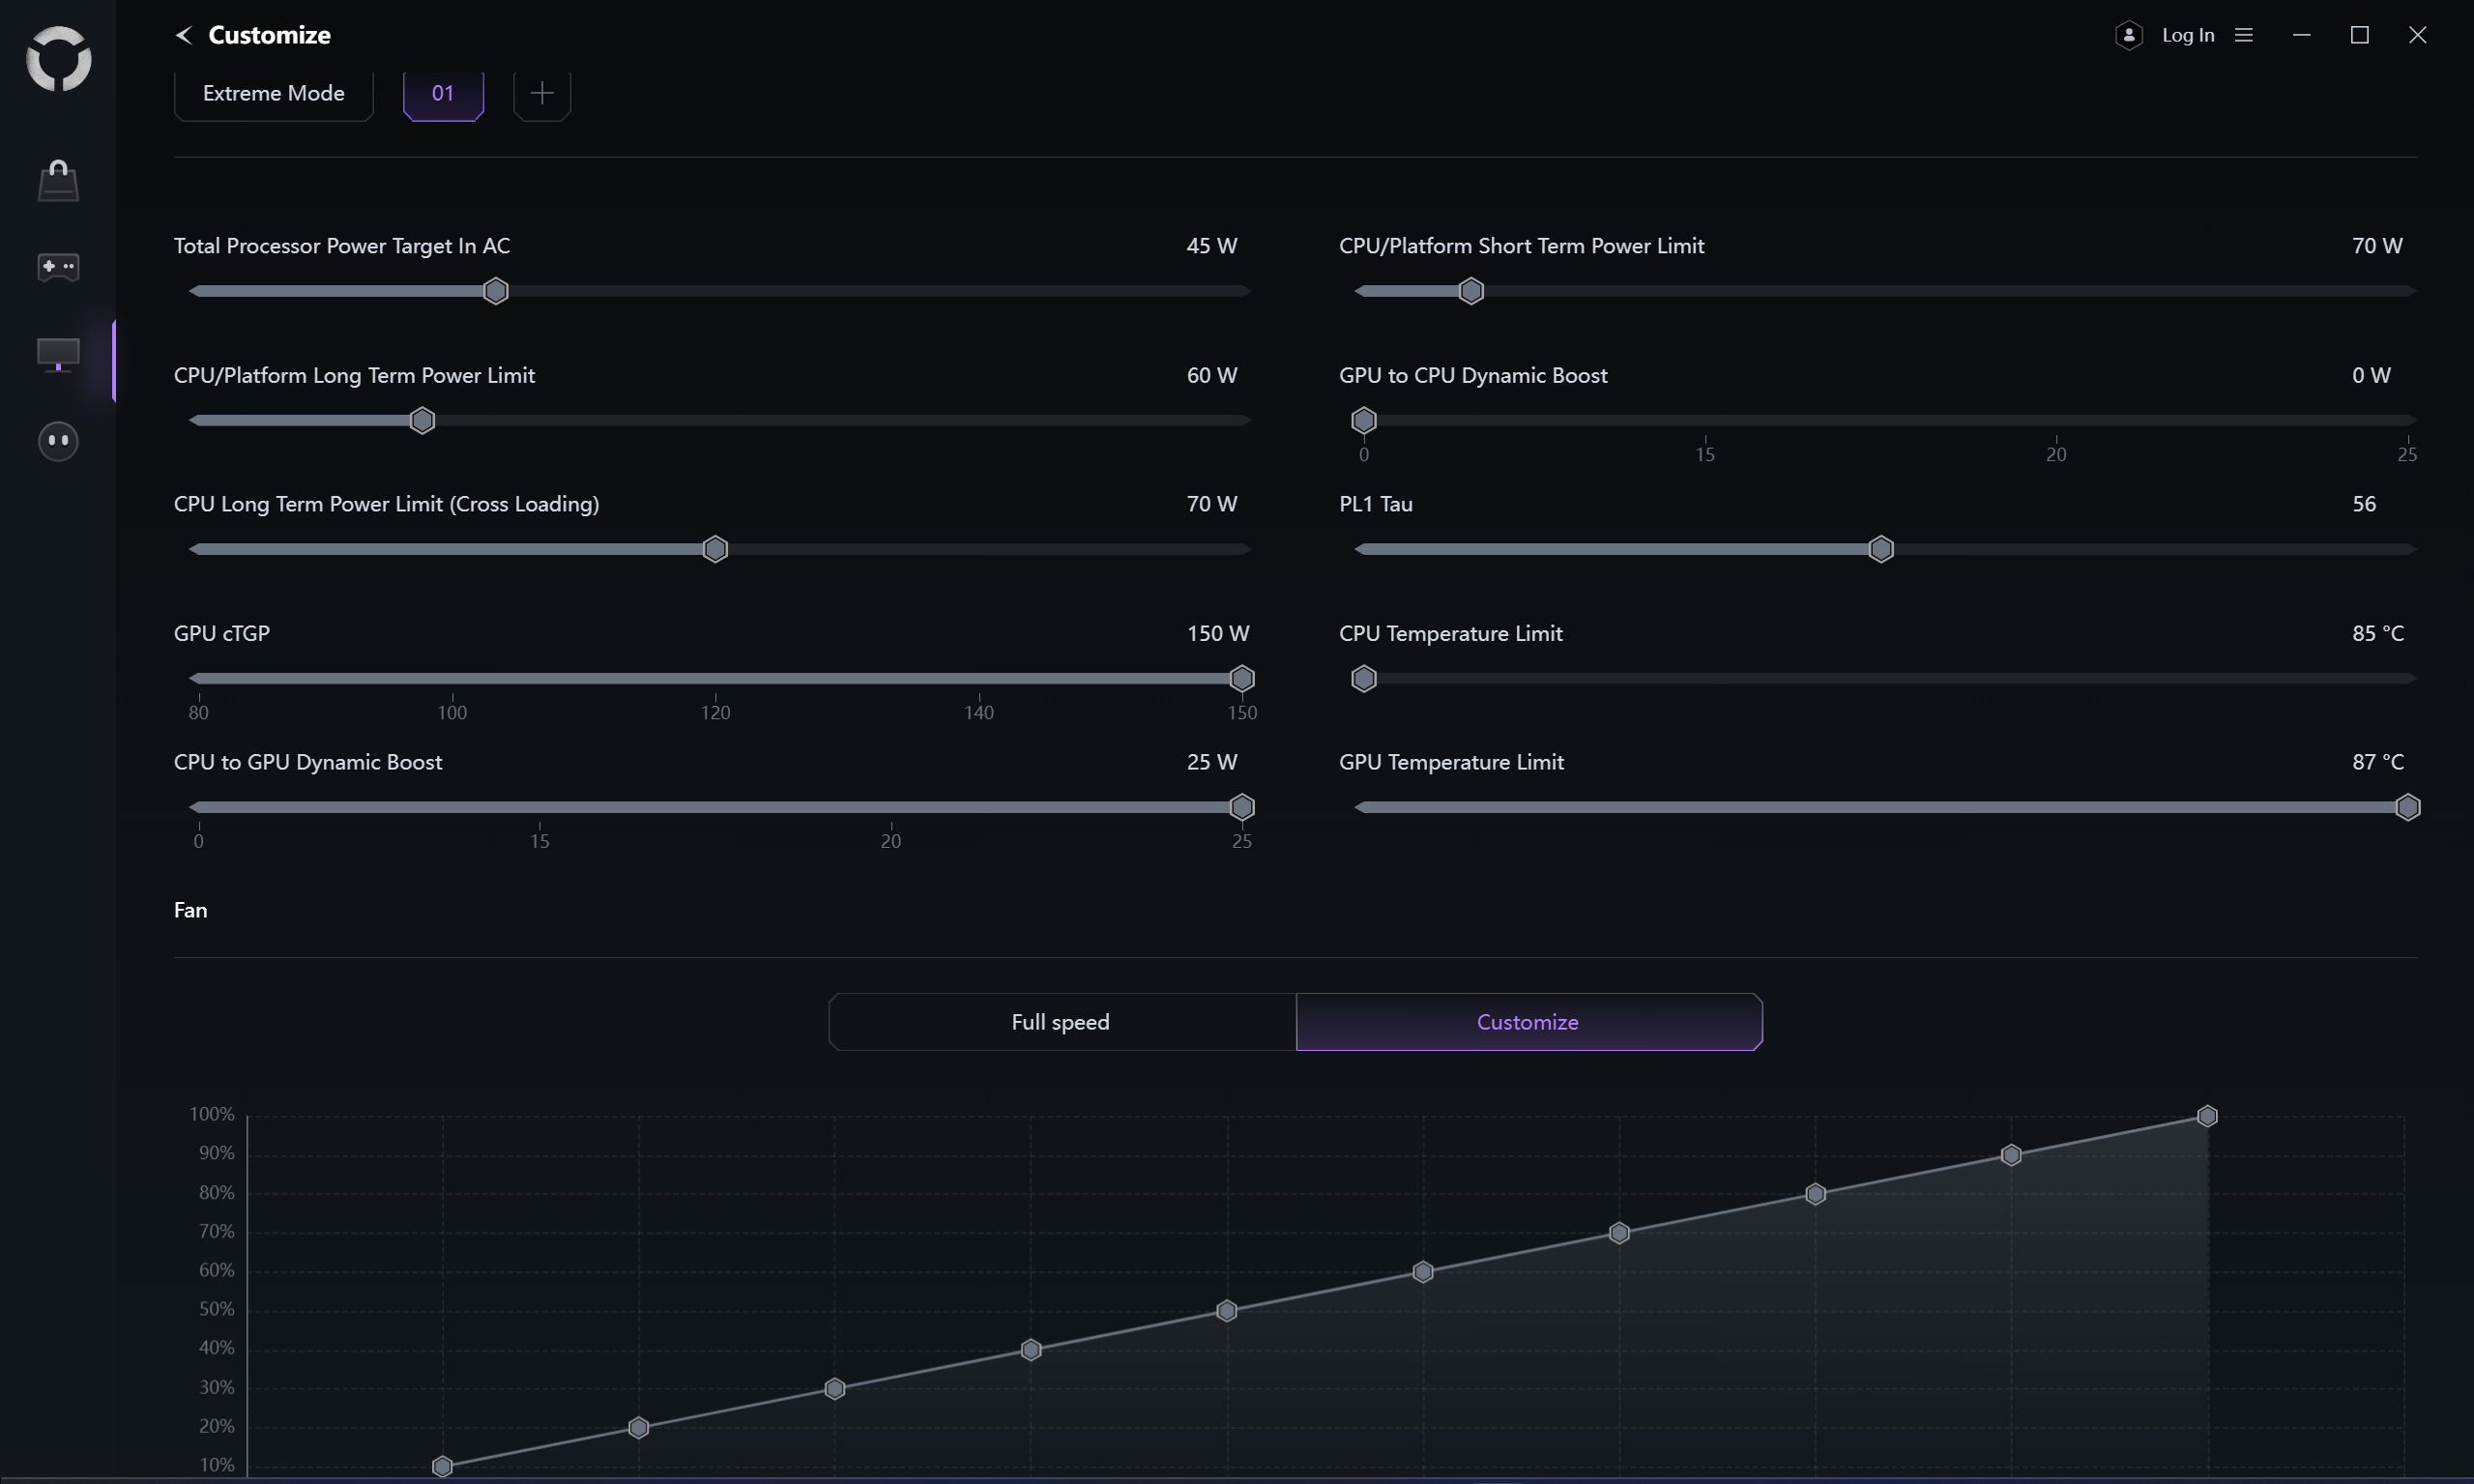Click Total Processor Power Target slider handle
The width and height of the screenshot is (2474, 1484).
point(495,292)
